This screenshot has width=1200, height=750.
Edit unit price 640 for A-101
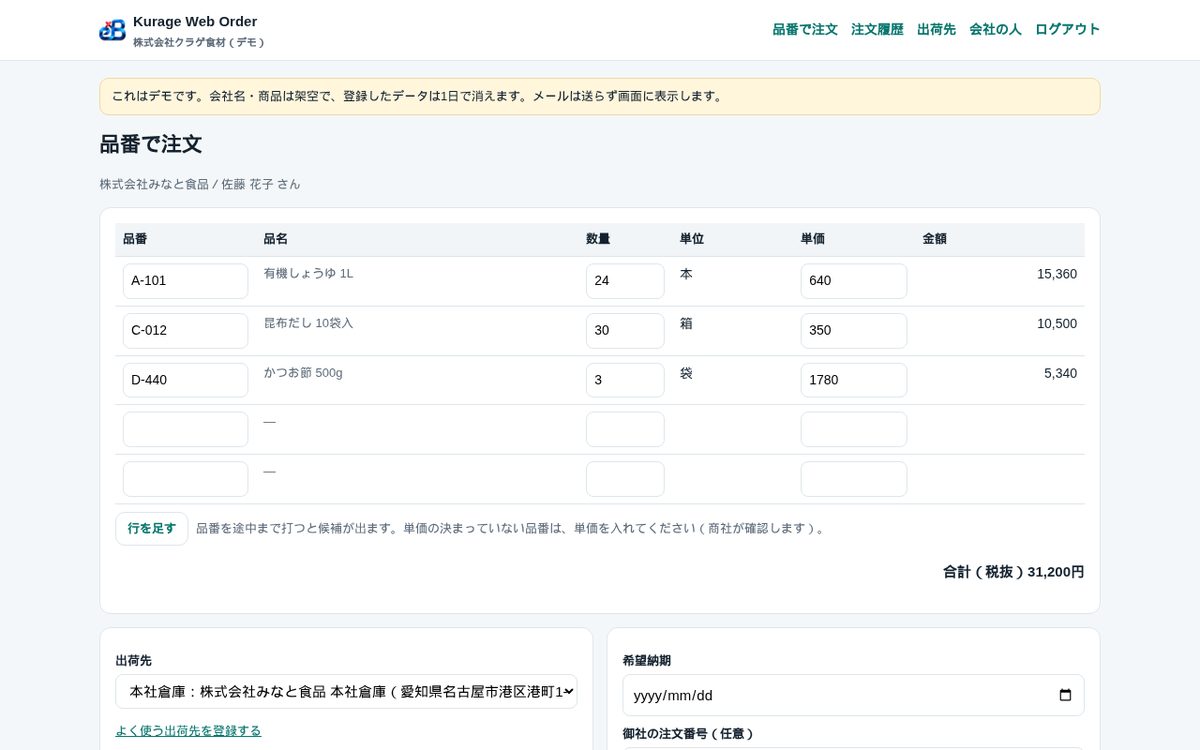click(x=854, y=281)
